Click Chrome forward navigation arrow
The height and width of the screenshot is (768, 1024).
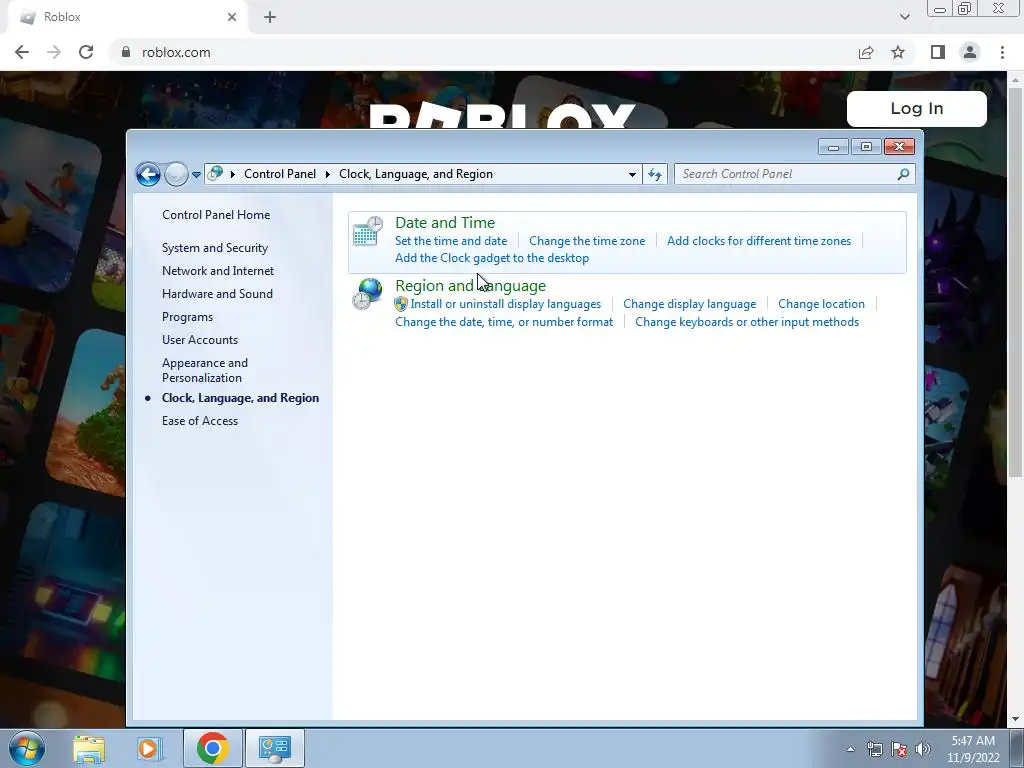[x=54, y=52]
